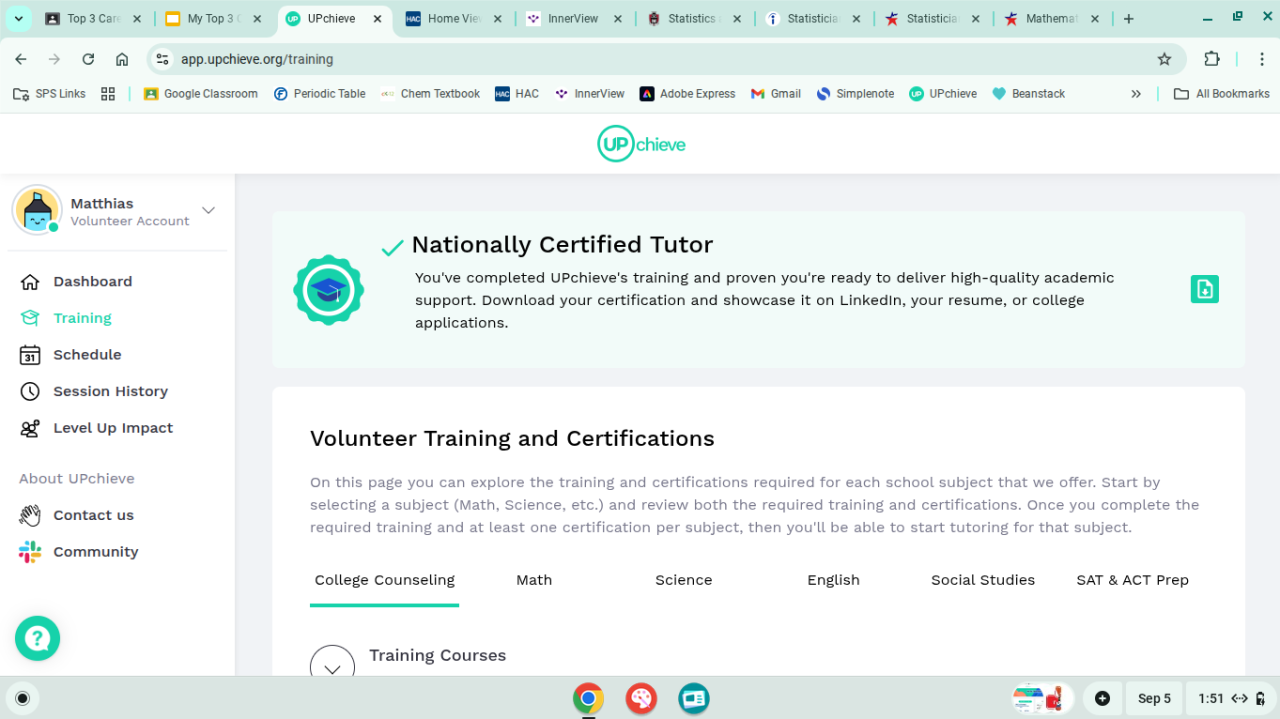Open the Simplenote bookmark
The image size is (1280, 719).
855,94
